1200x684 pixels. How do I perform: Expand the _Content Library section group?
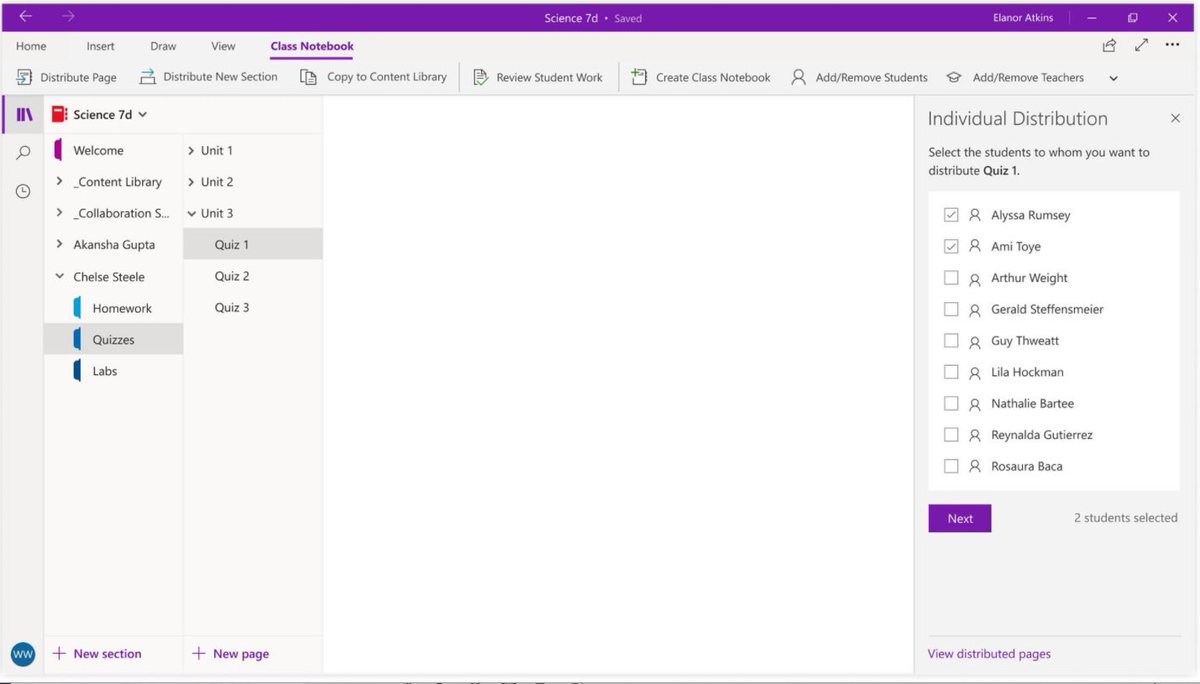59,182
